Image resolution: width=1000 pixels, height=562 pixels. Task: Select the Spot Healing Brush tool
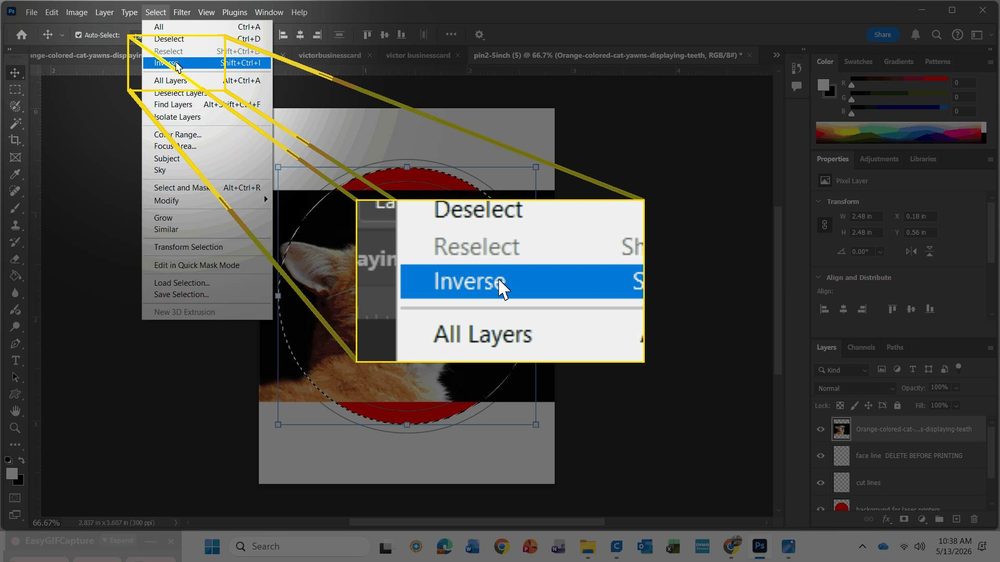click(15, 191)
